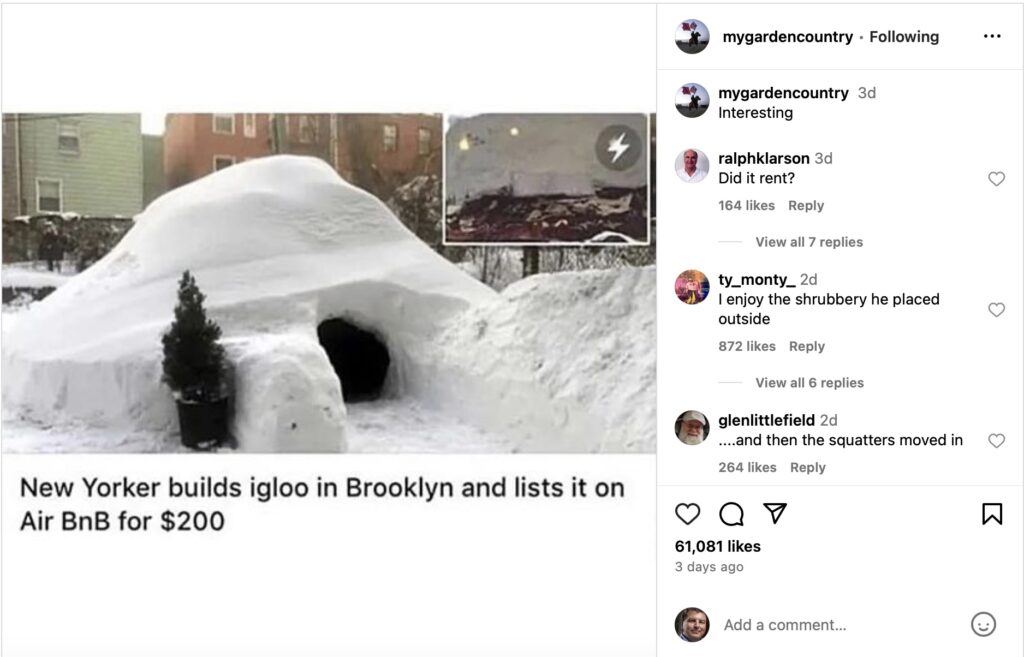Like the post with heart icon
The width and height of the screenshot is (1024, 657).
(x=688, y=514)
